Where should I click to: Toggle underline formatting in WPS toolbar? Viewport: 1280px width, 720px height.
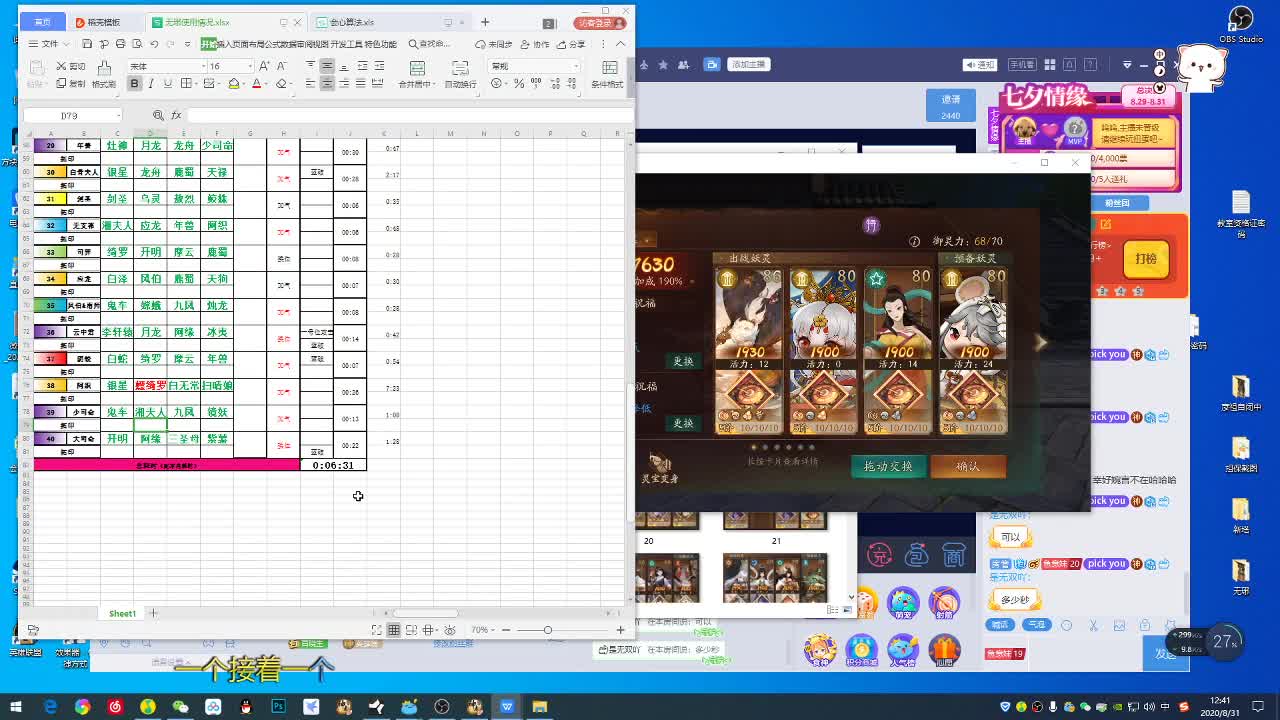click(168, 83)
